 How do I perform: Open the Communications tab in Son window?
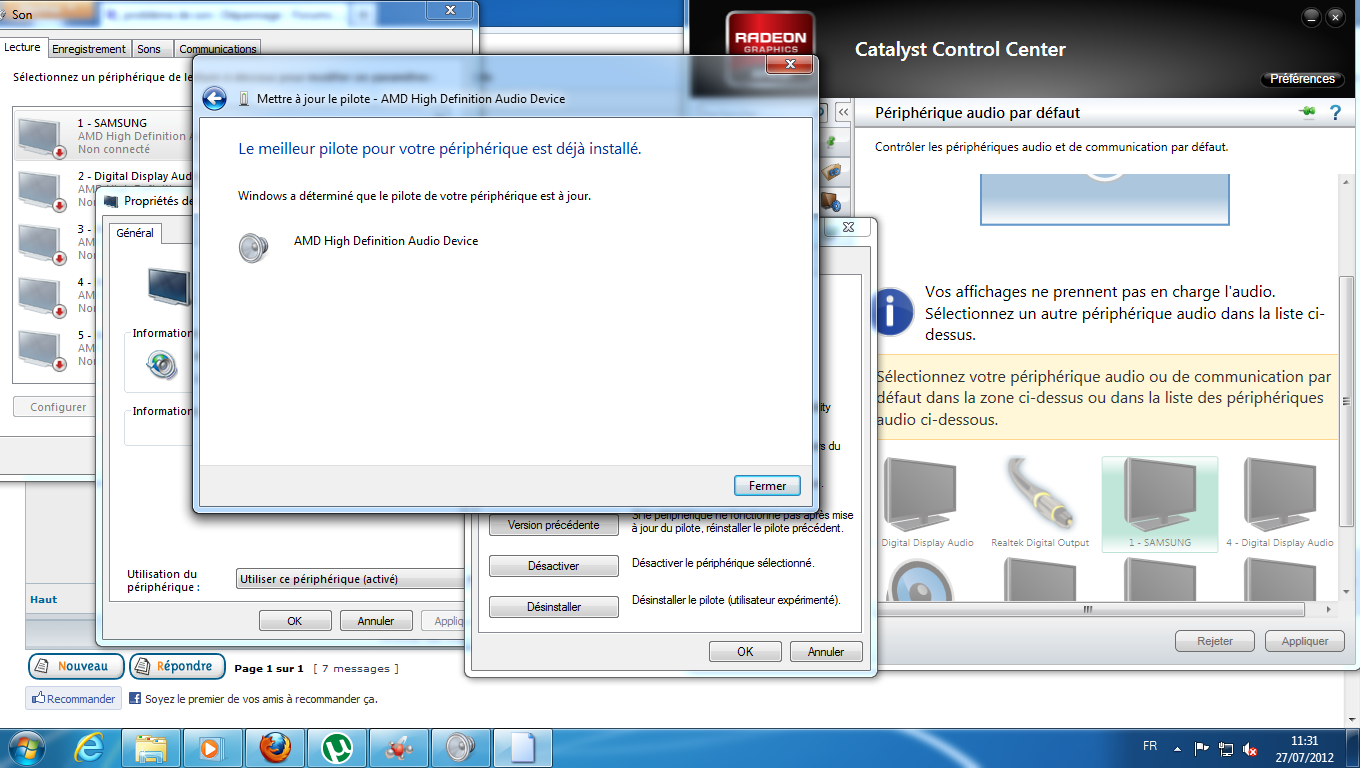(x=218, y=49)
